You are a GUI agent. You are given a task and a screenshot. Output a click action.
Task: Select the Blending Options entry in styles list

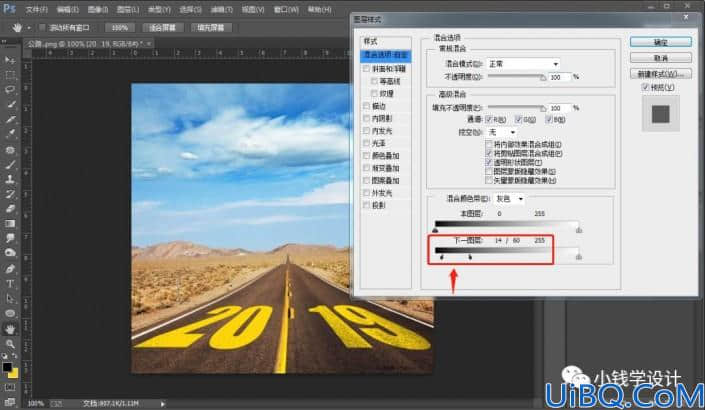tap(385, 55)
